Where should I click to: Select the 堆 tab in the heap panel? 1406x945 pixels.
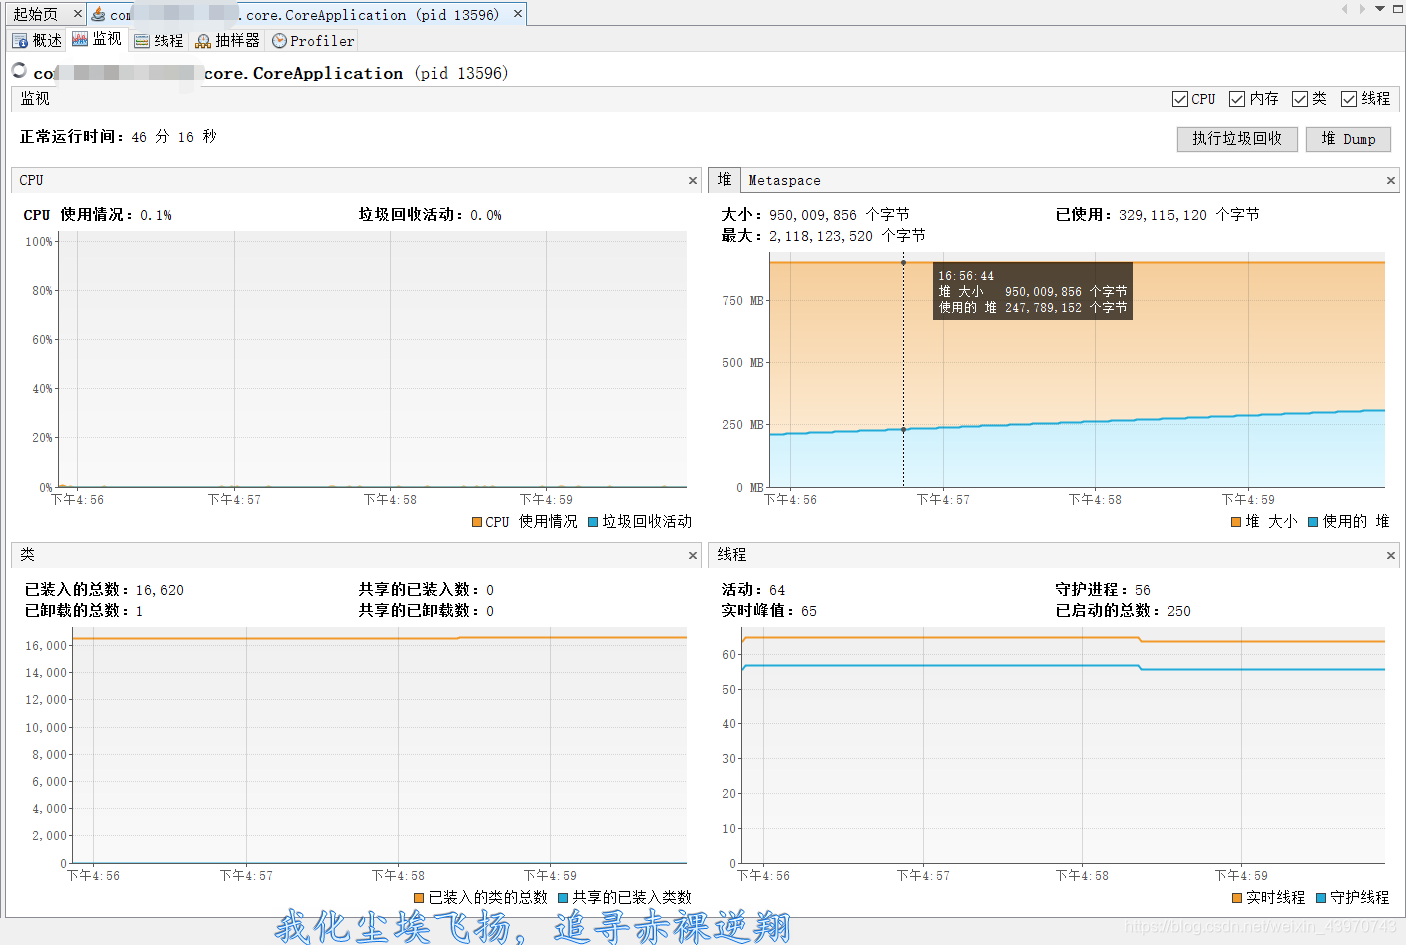723,180
